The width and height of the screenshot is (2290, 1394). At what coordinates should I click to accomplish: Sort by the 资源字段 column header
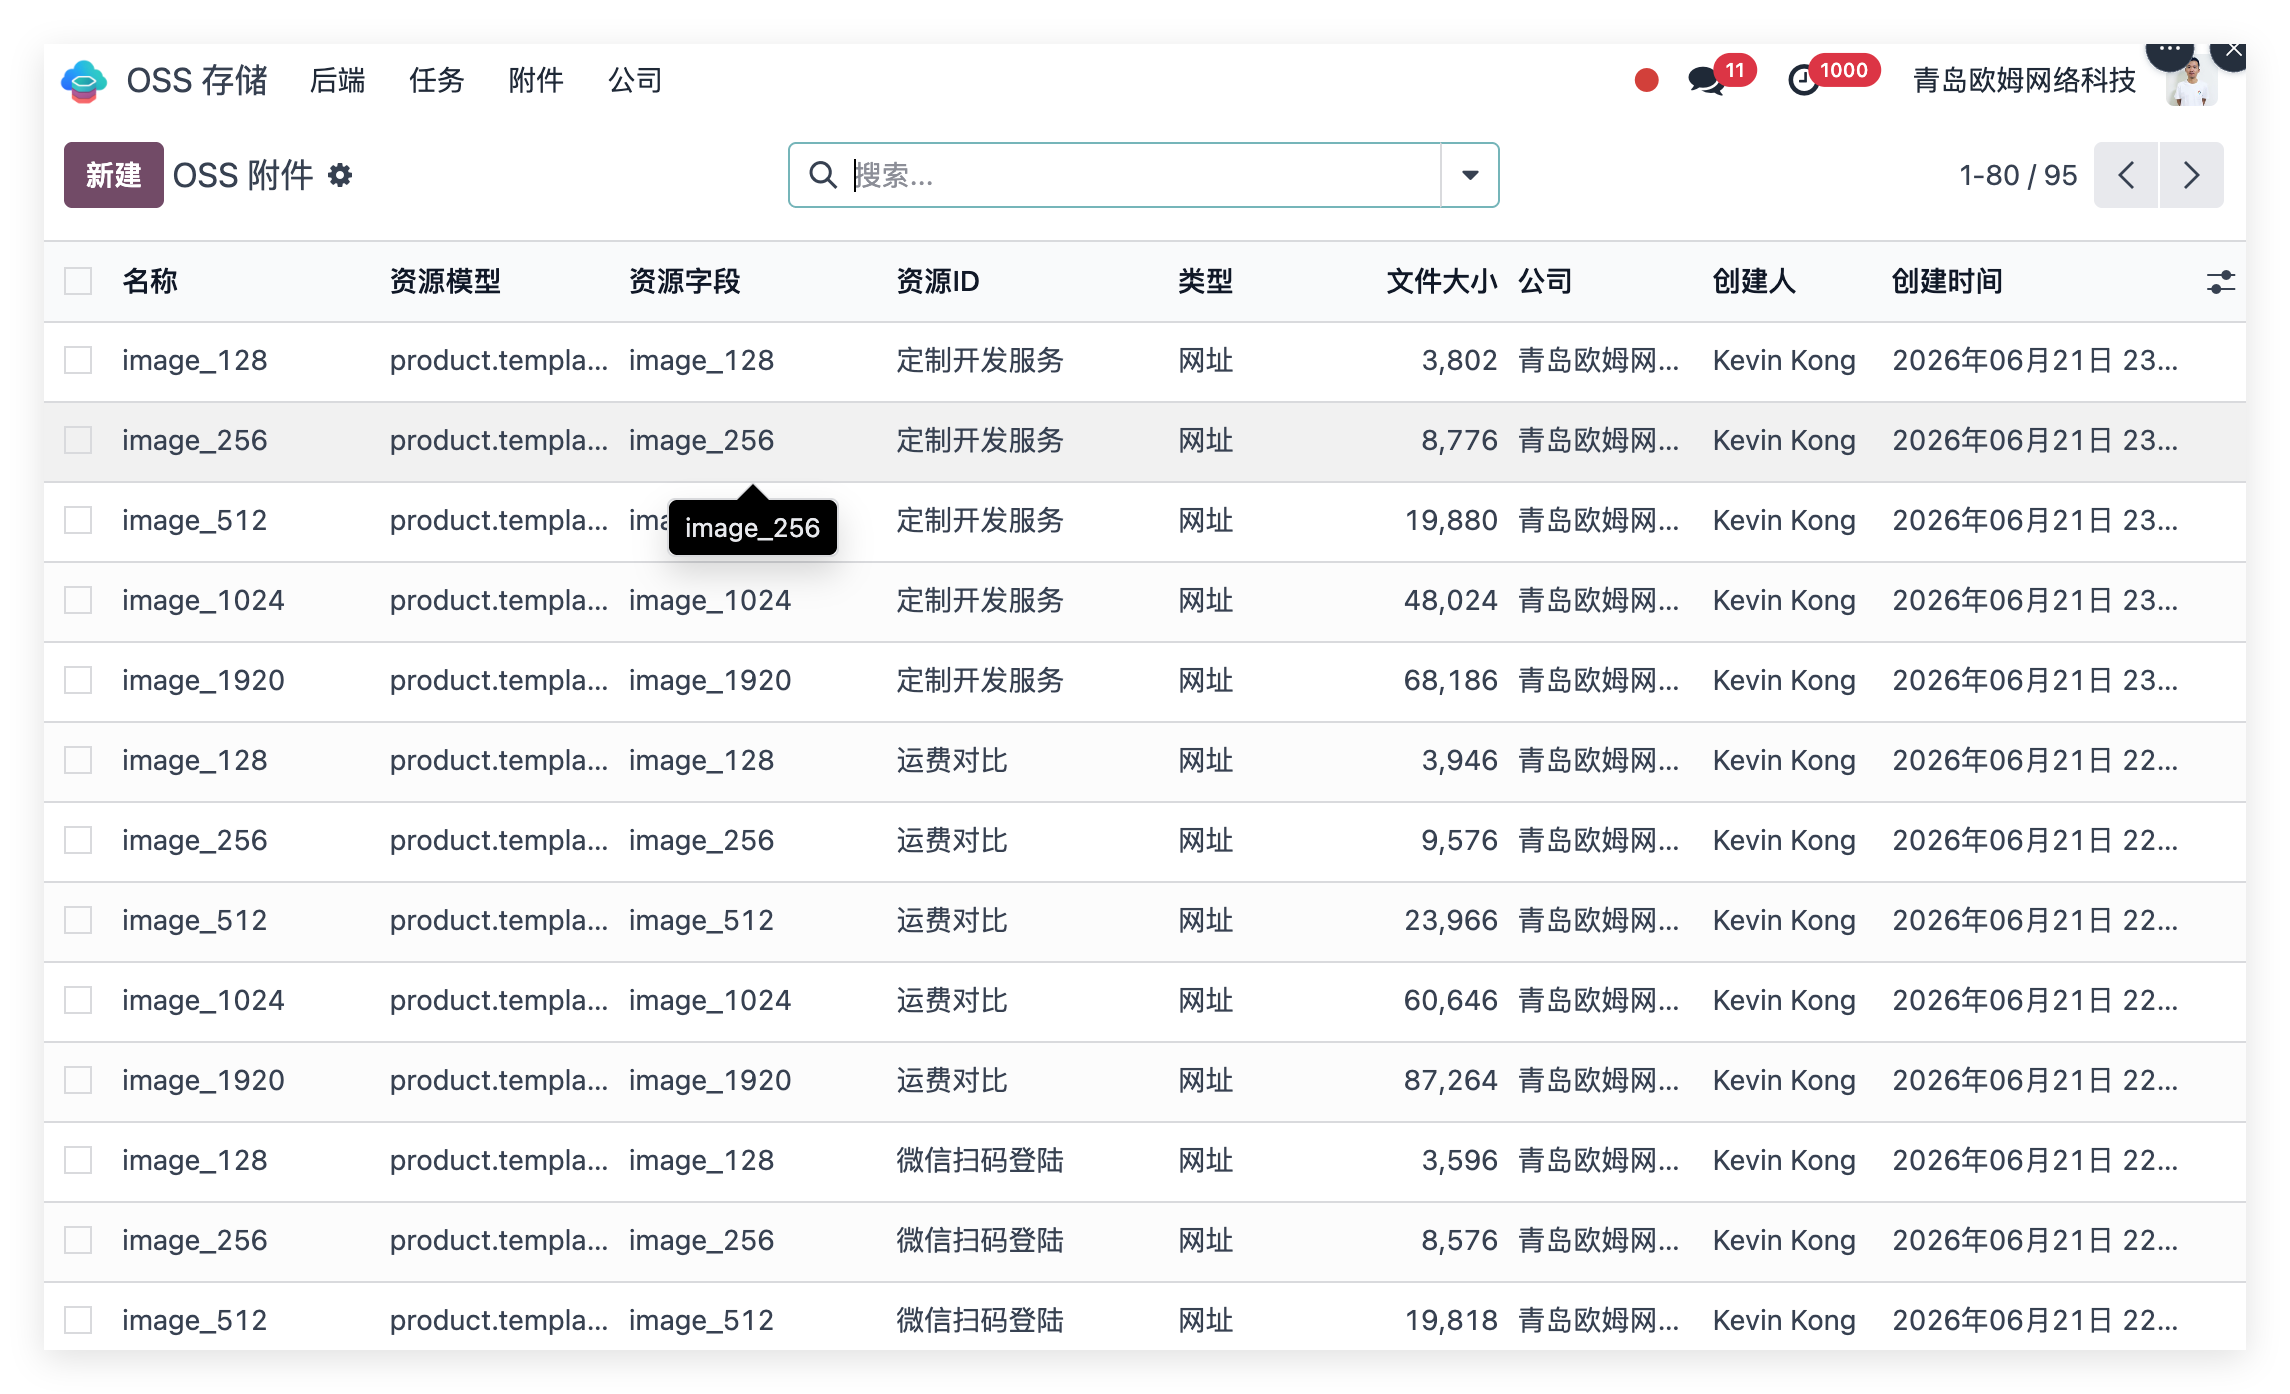coord(684,281)
